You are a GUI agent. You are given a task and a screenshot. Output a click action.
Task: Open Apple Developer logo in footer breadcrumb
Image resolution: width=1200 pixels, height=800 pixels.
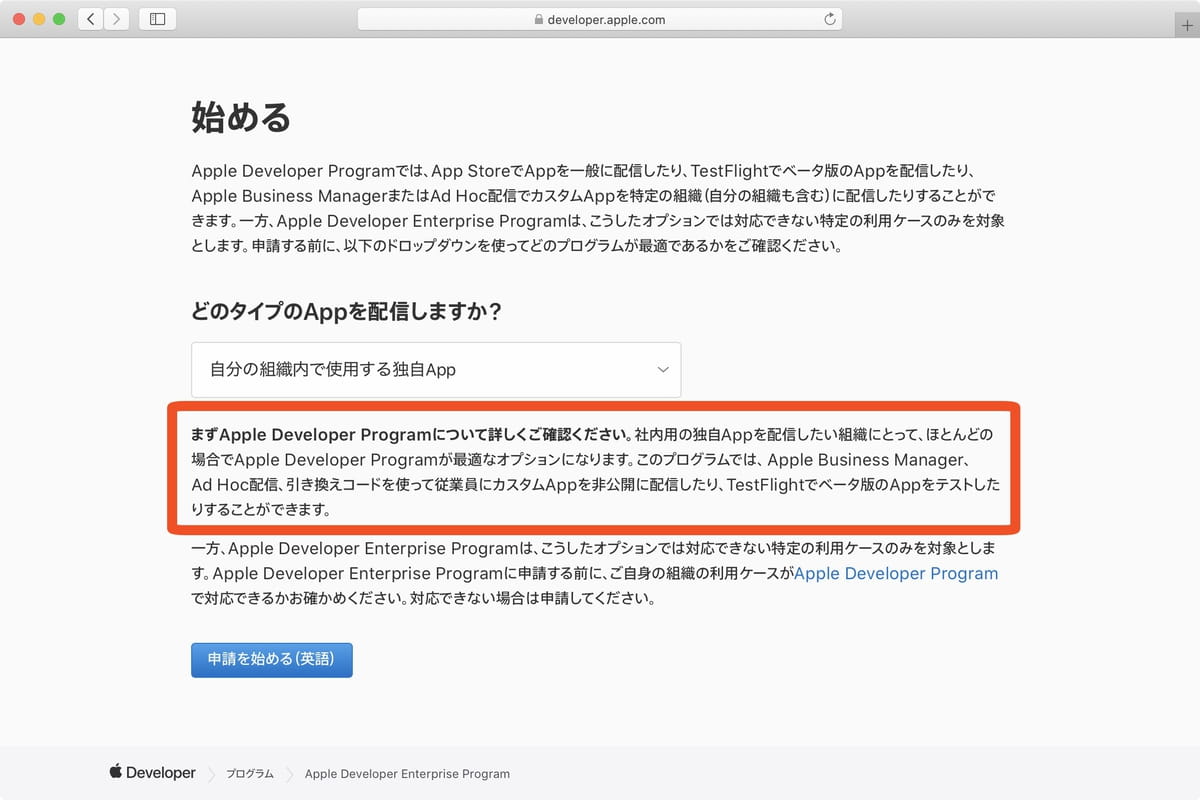tap(153, 773)
